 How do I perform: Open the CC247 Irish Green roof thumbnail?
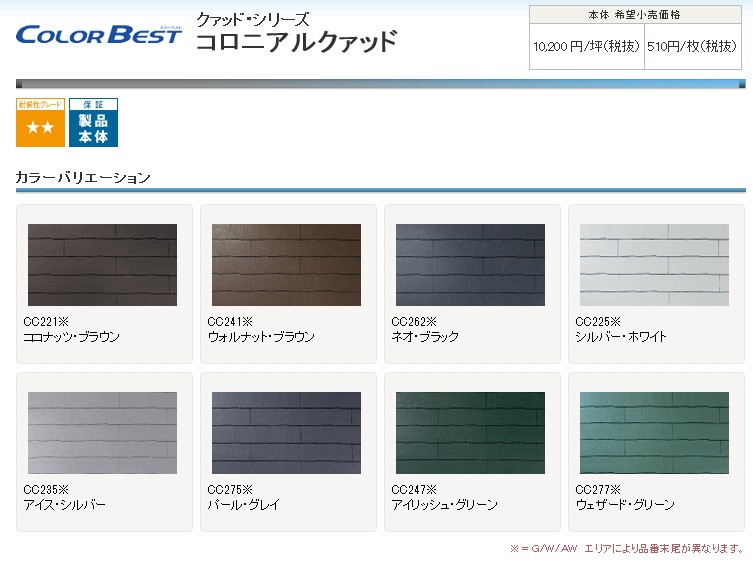(x=470, y=433)
